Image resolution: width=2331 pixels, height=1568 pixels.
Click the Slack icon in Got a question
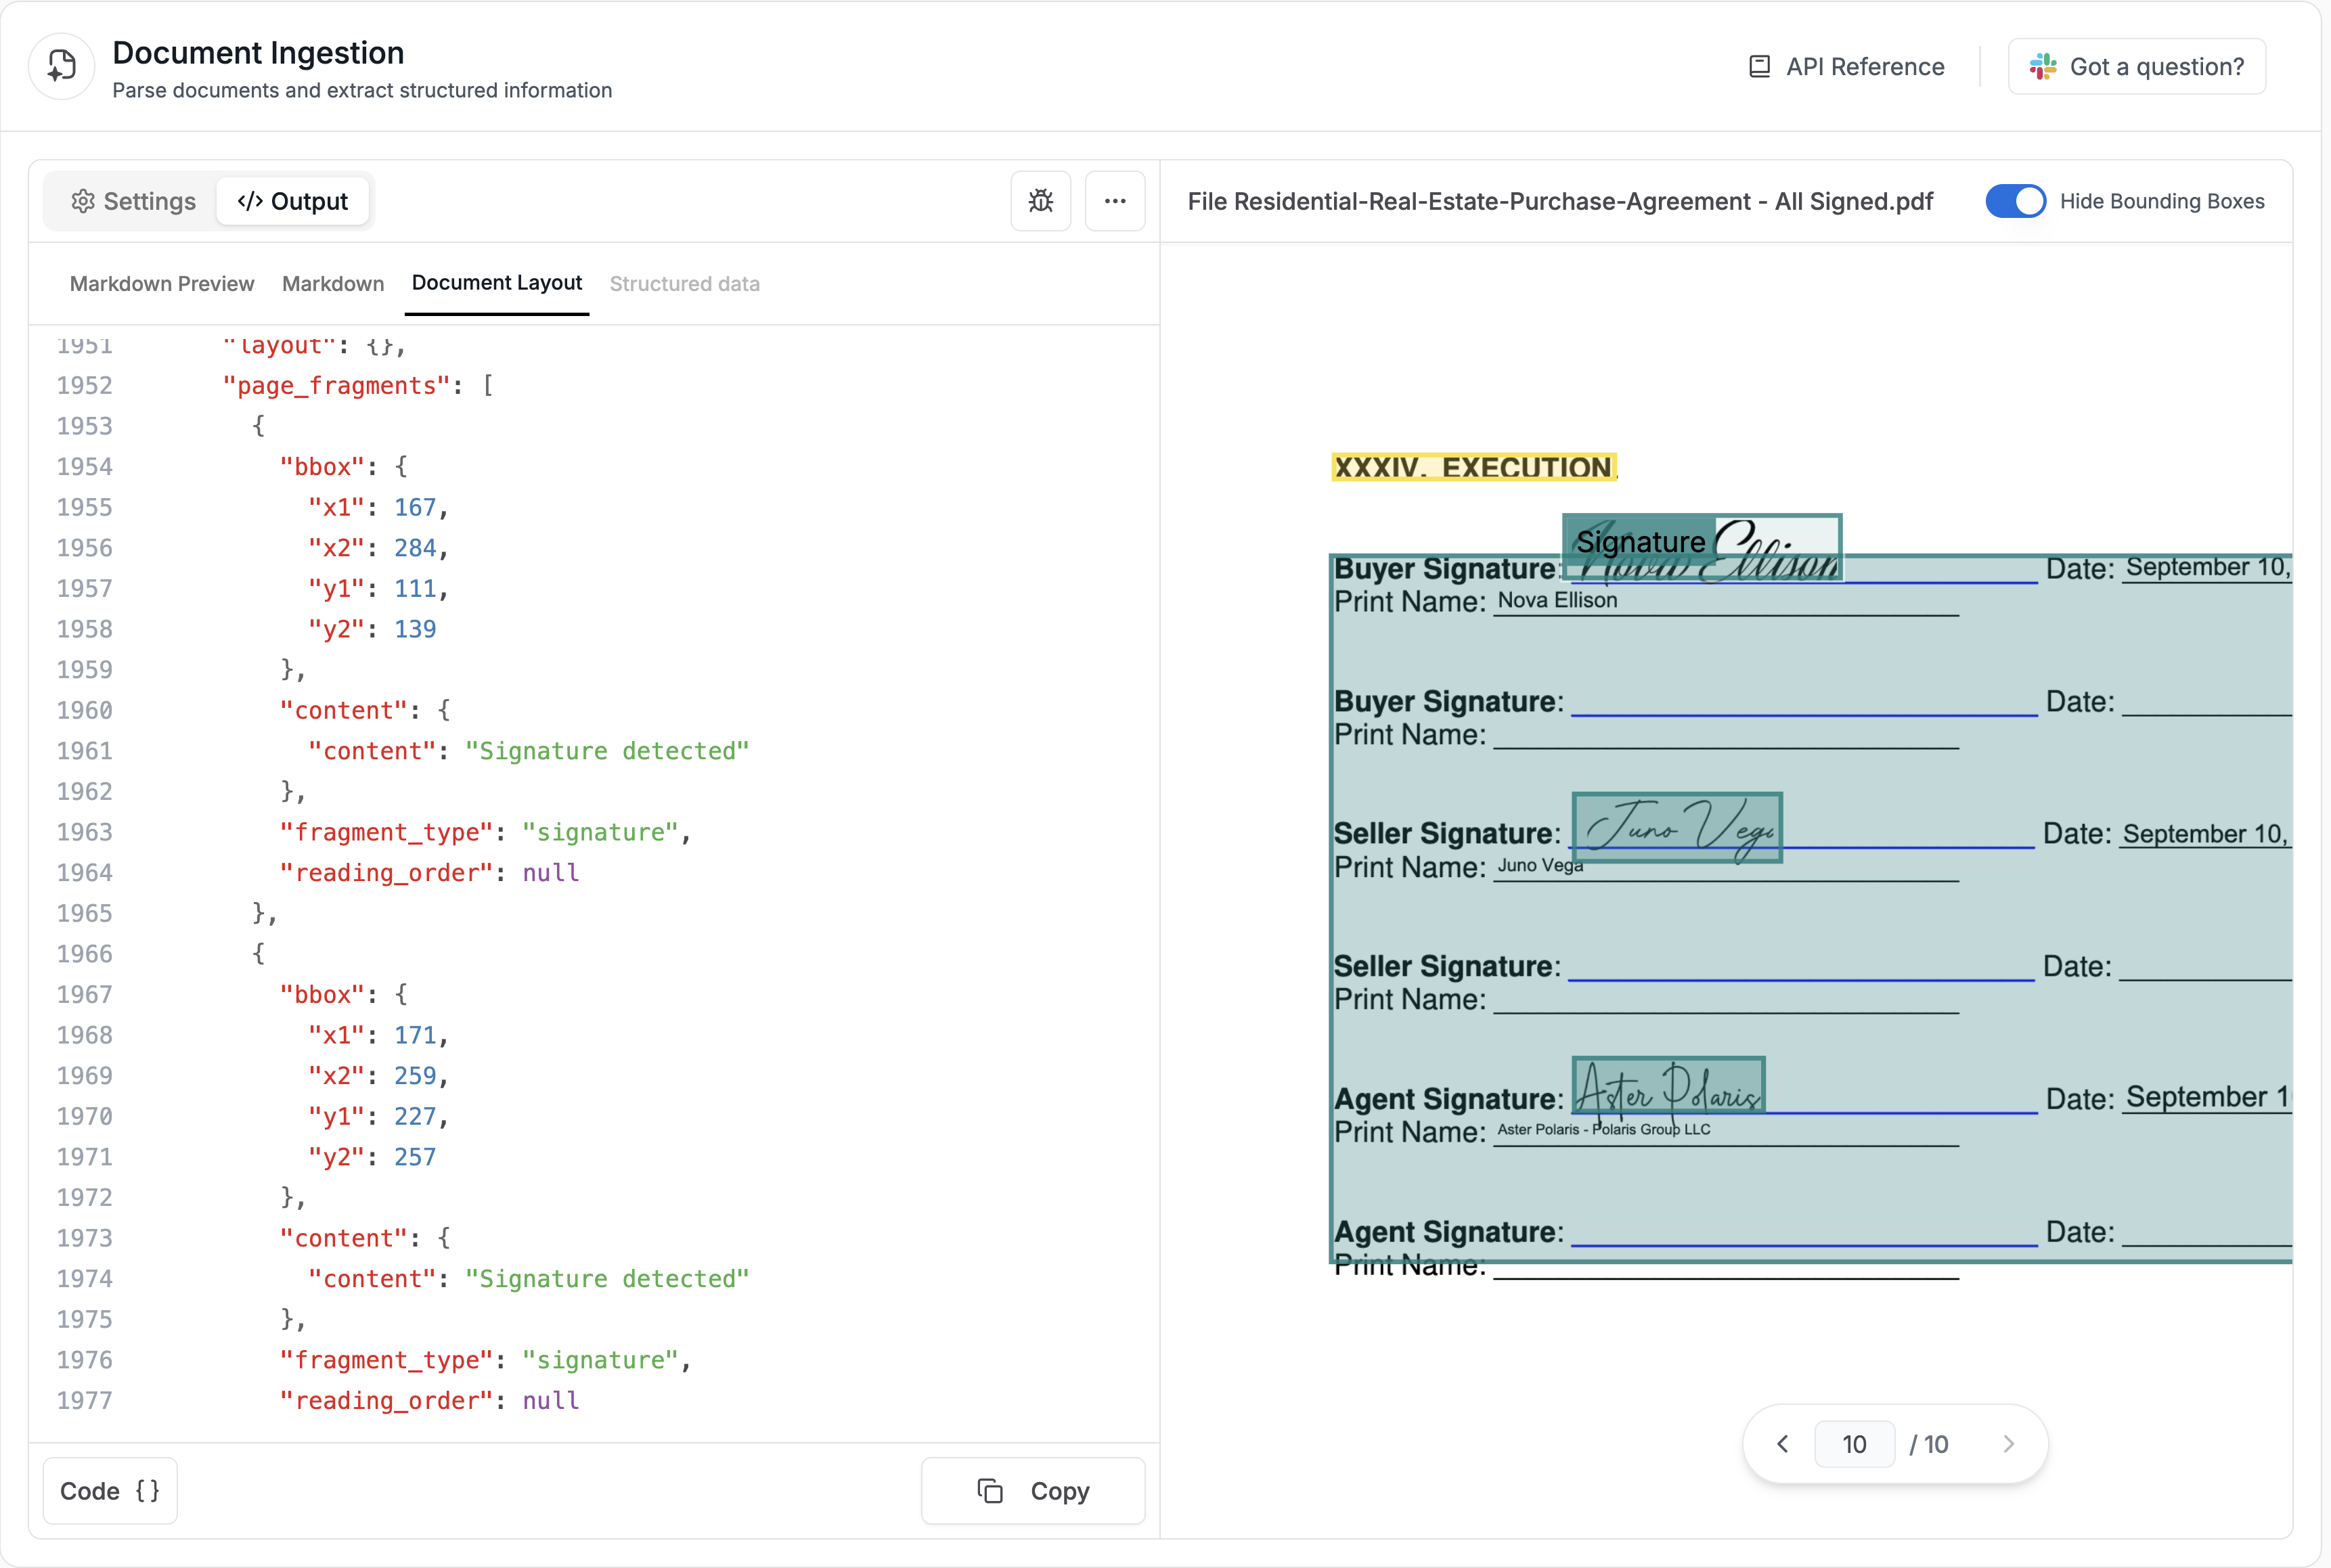[x=2042, y=67]
